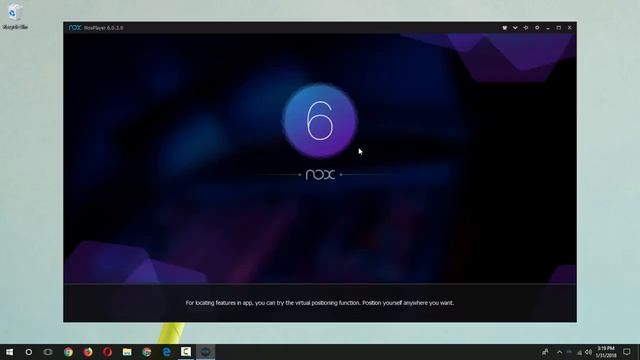
Task: Open Cortana search circle in taskbar
Action: tap(29, 352)
